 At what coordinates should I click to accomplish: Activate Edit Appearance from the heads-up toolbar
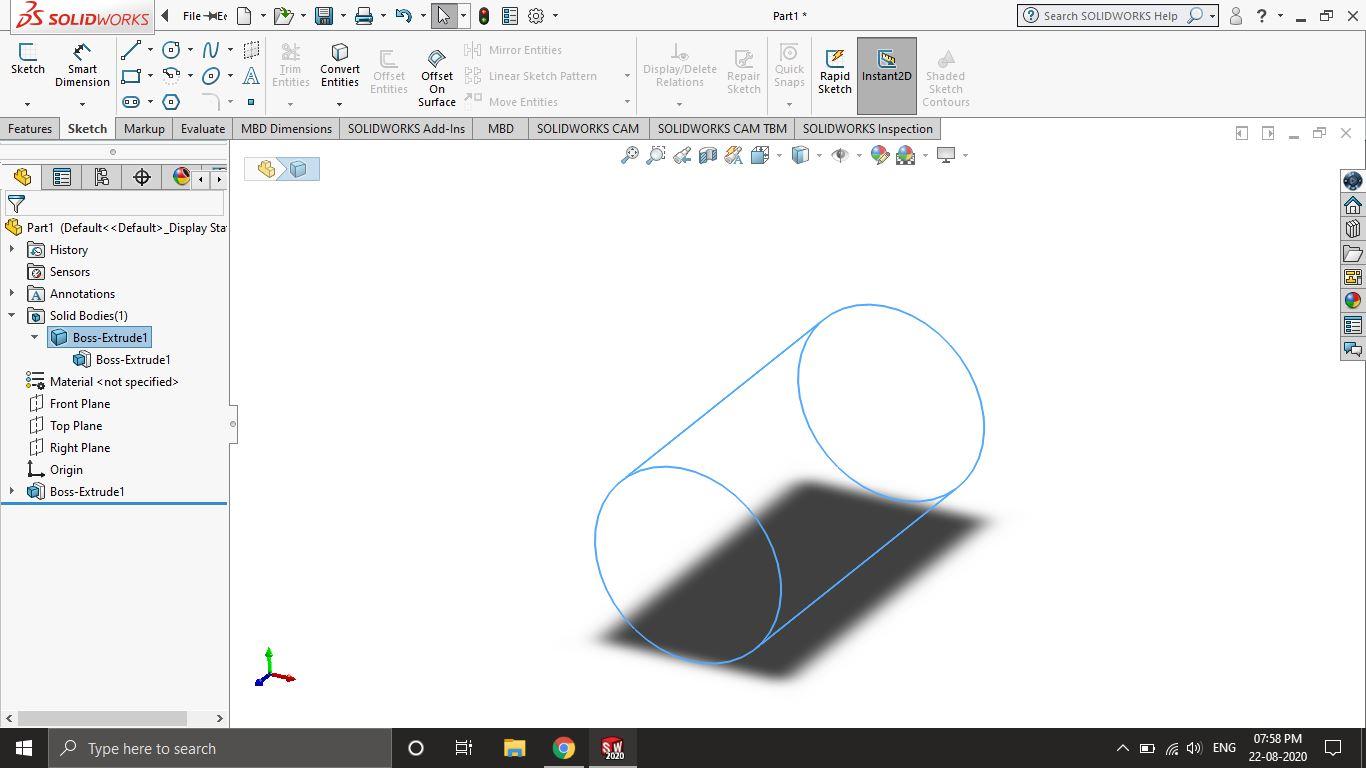click(x=879, y=155)
